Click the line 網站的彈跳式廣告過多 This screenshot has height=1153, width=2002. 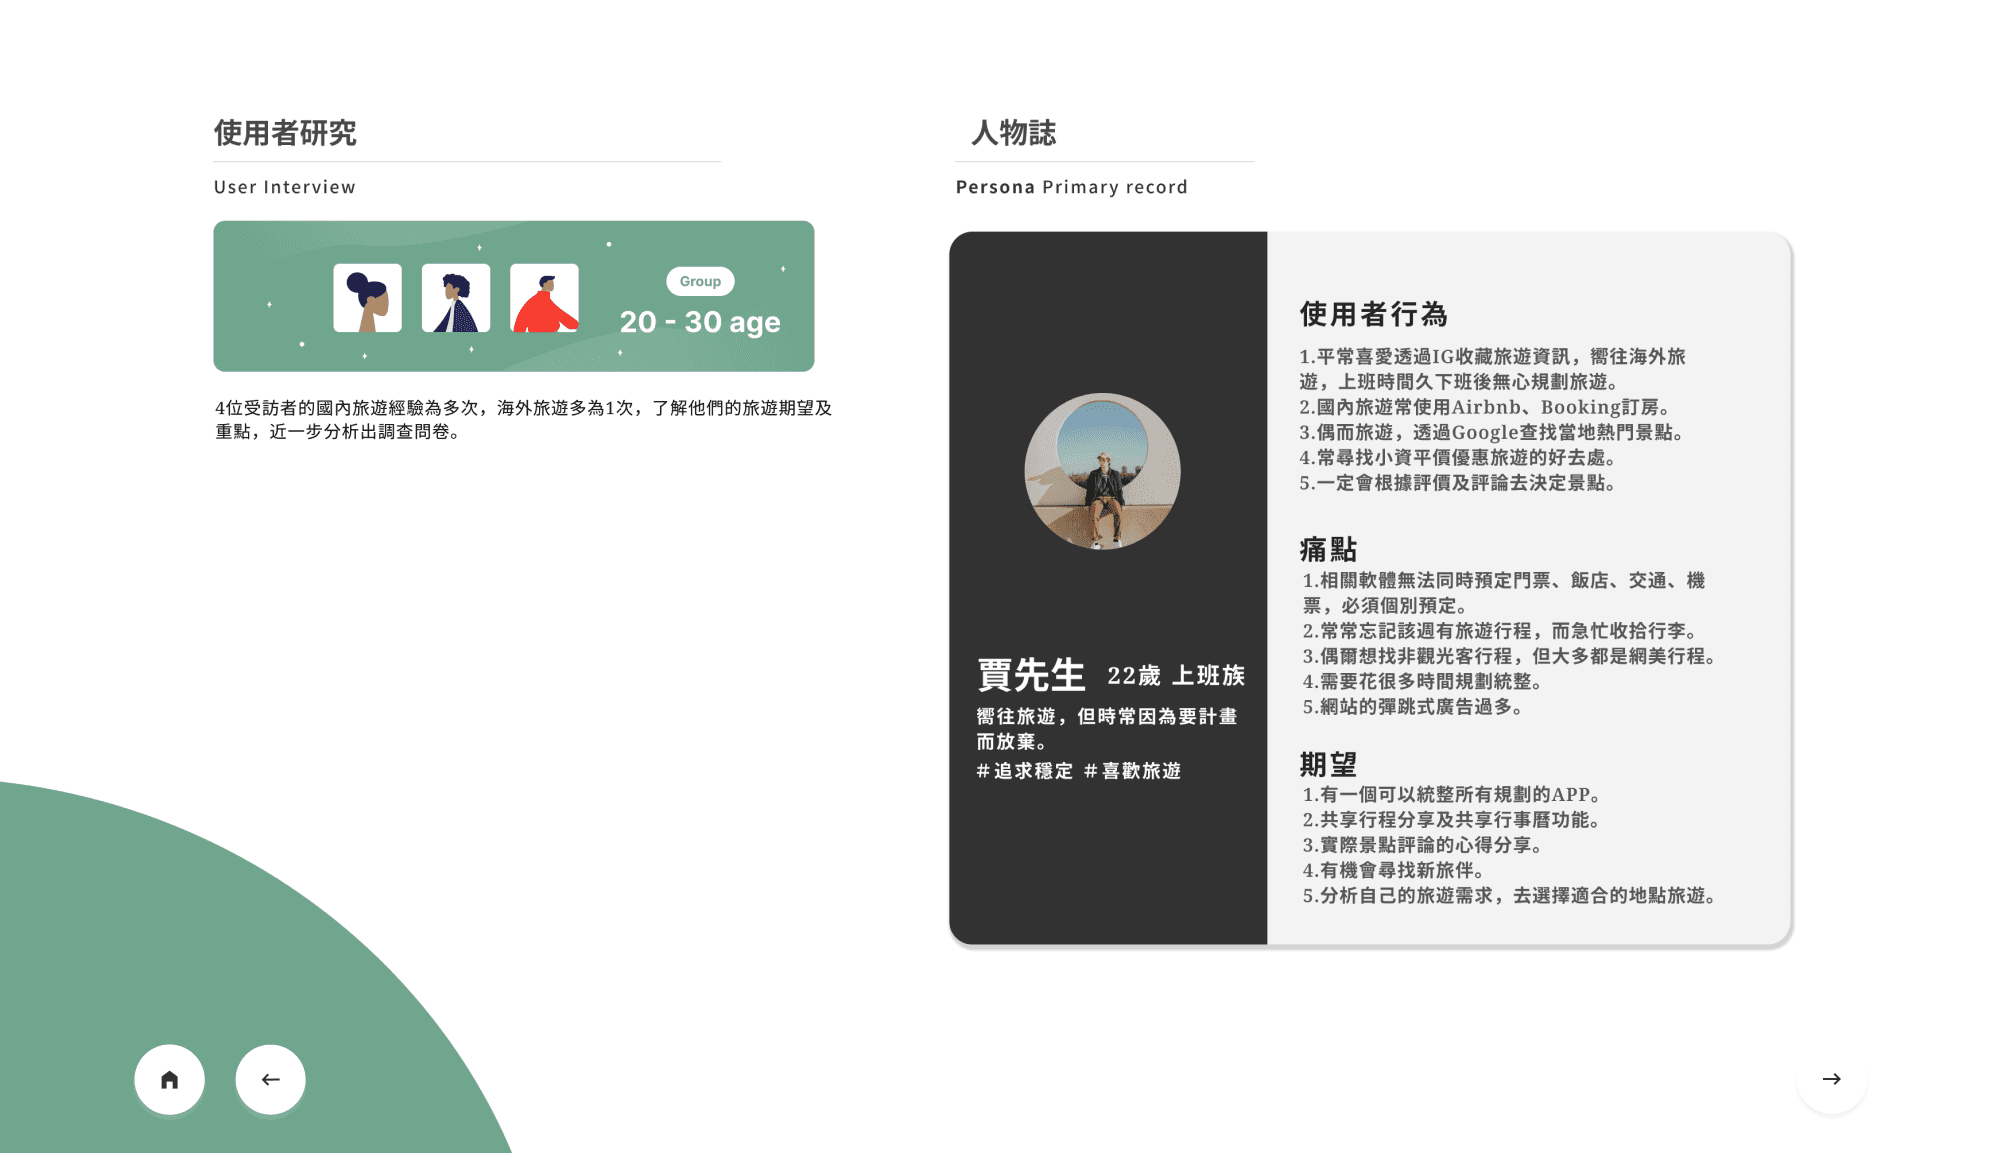(x=1413, y=707)
